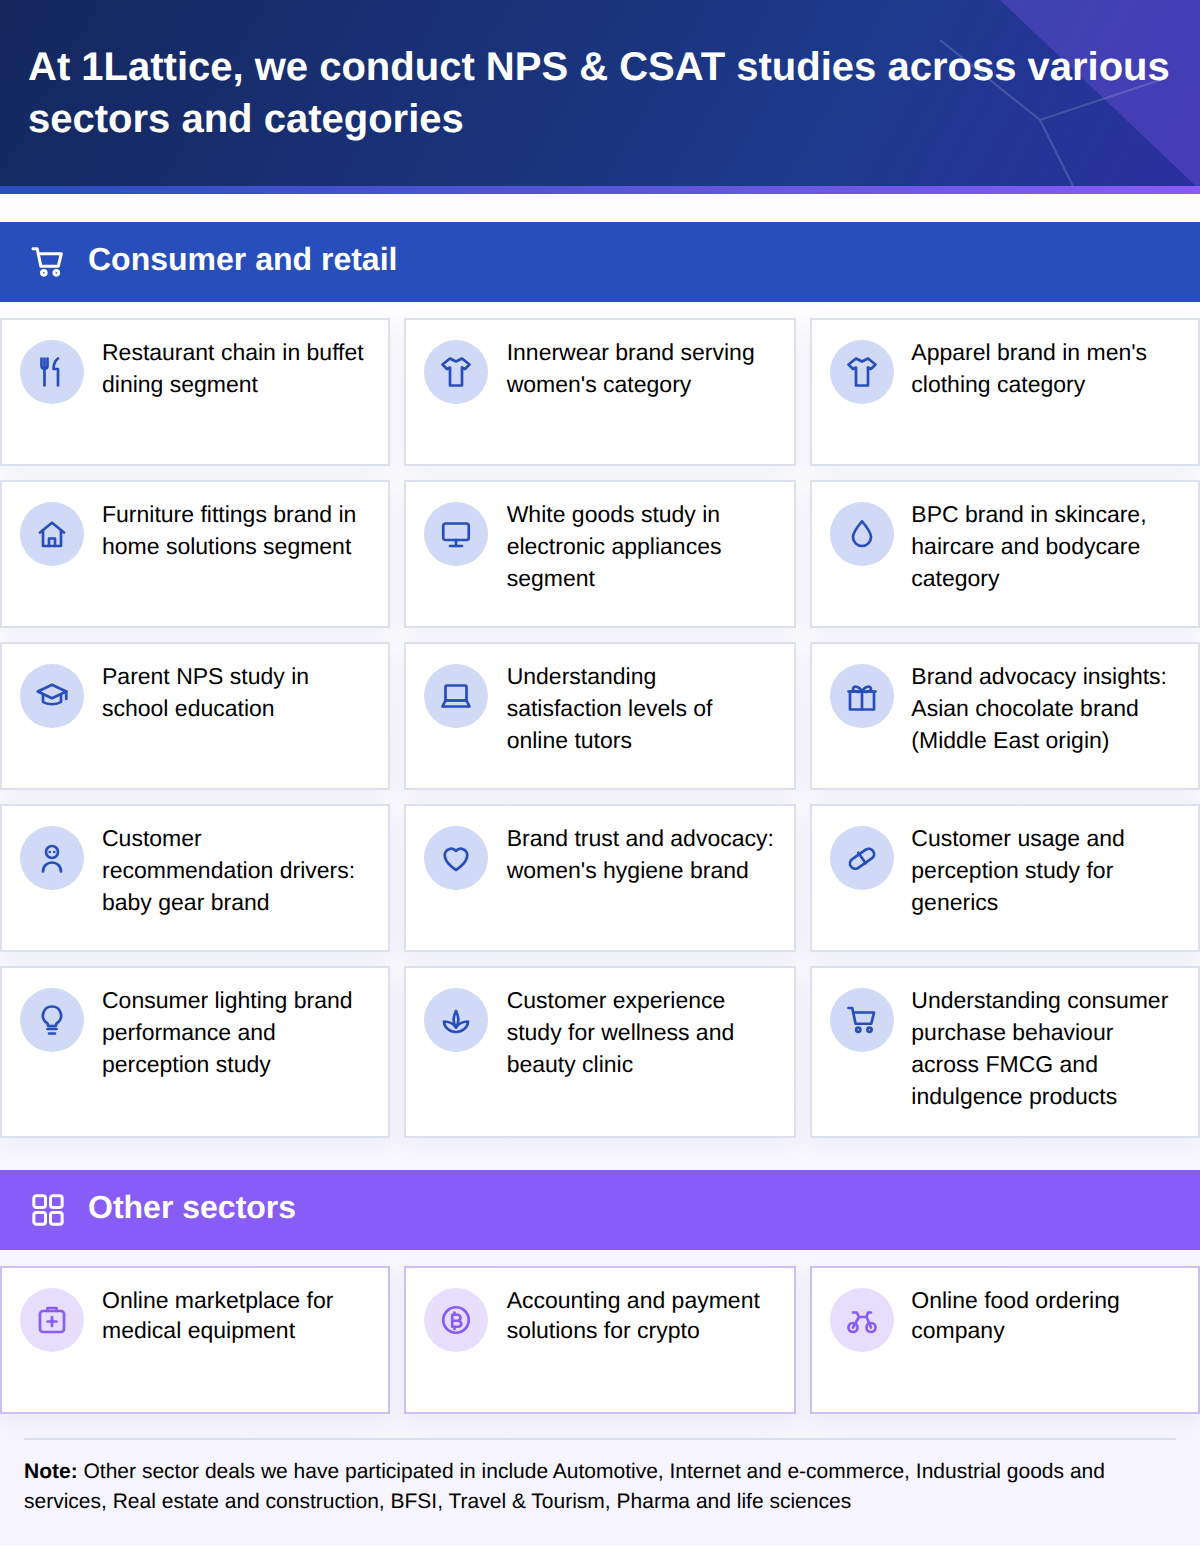Click the Restaurant chain in buffet dining segment text
The image size is (1200, 1548).
point(233,368)
